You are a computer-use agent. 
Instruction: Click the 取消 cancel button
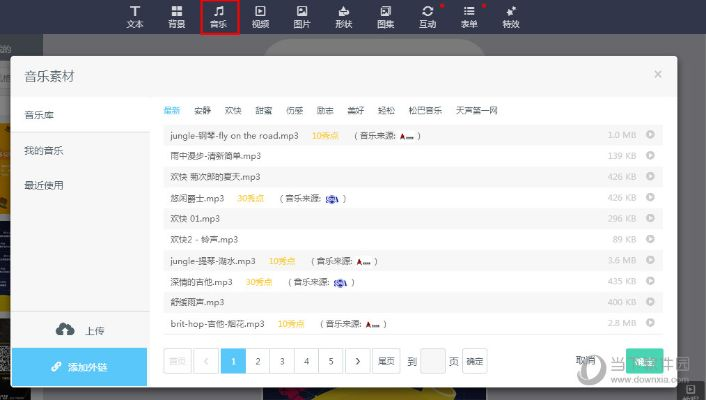coord(585,360)
